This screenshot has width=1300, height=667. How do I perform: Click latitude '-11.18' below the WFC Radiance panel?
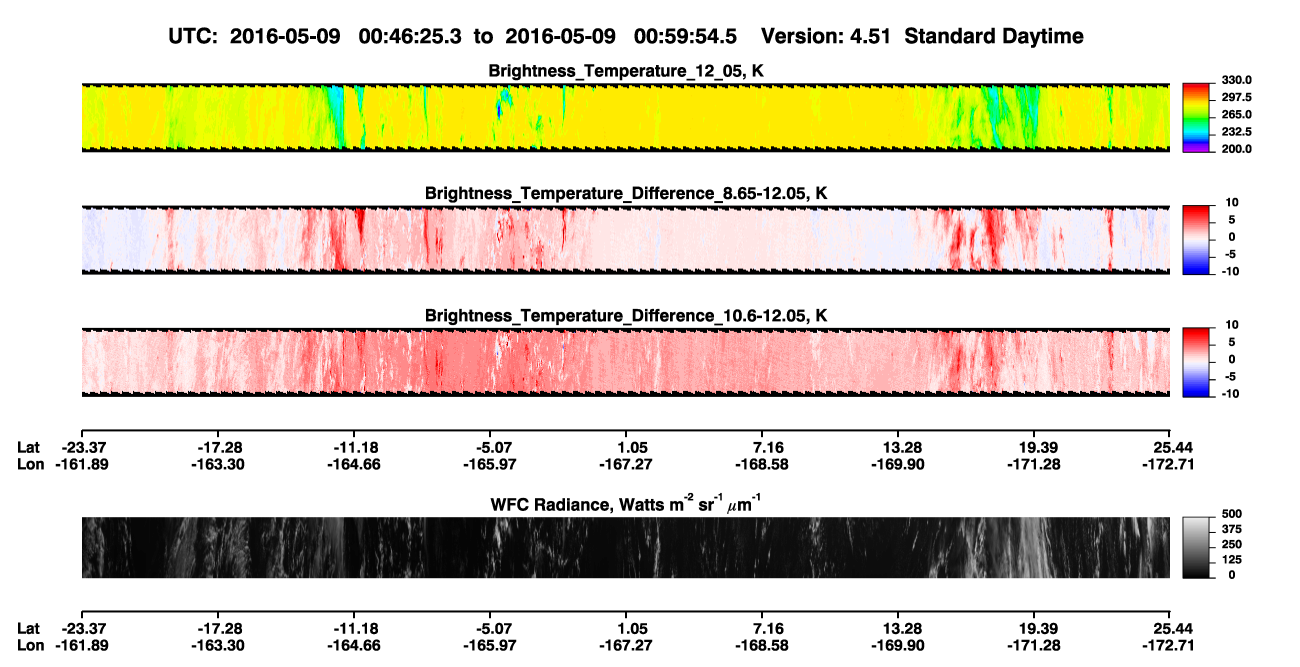356,628
